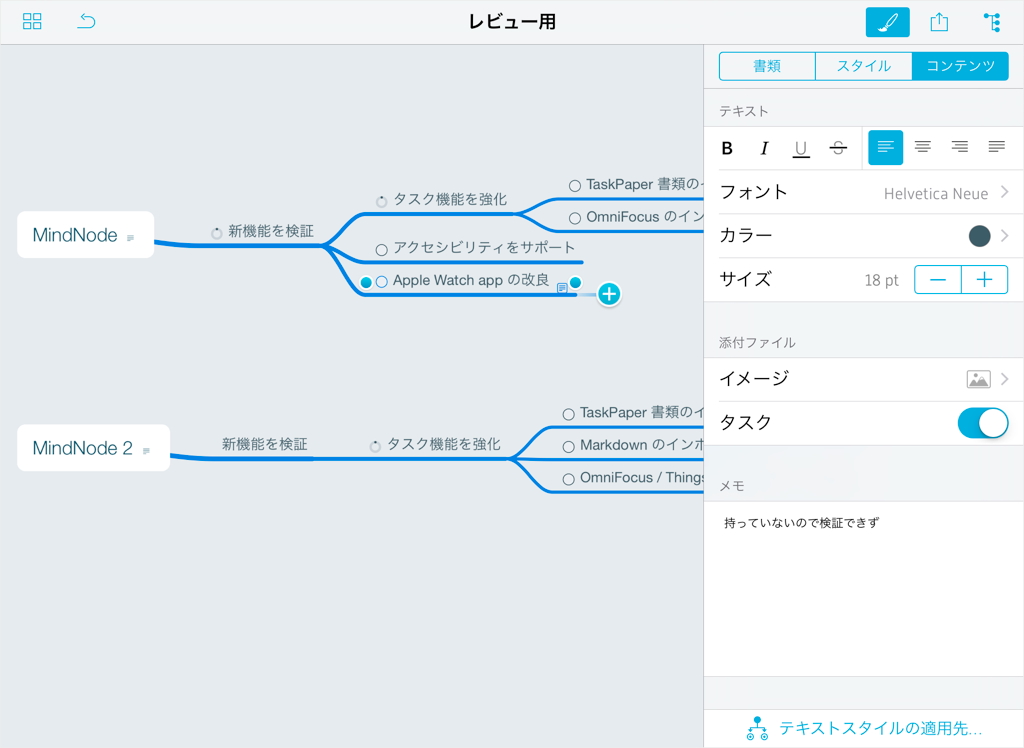Open the documents grid view icon

point(32,22)
